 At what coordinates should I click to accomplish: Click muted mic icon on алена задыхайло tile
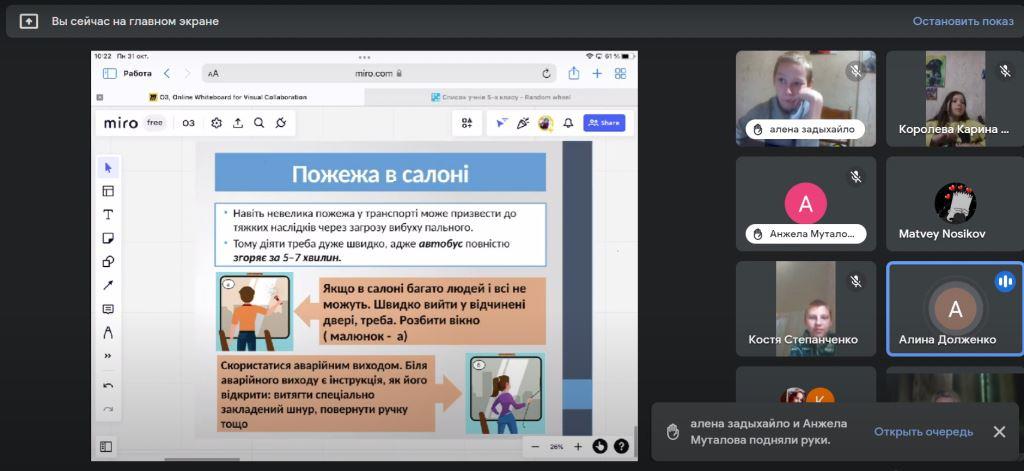856,71
